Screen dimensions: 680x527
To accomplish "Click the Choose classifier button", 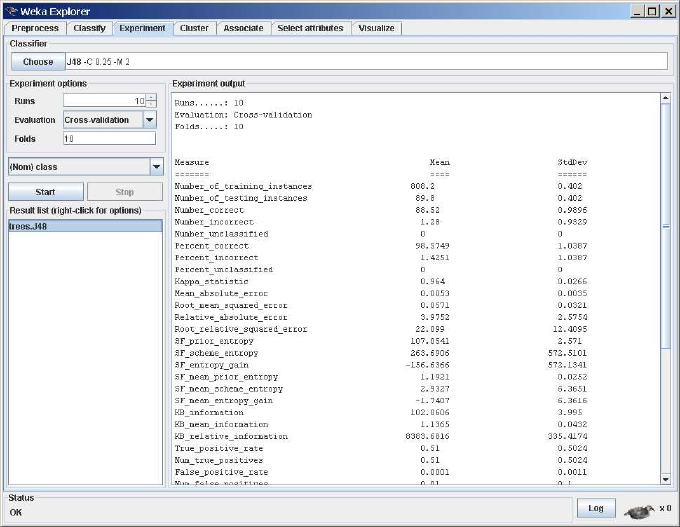I will pyautogui.click(x=38, y=62).
